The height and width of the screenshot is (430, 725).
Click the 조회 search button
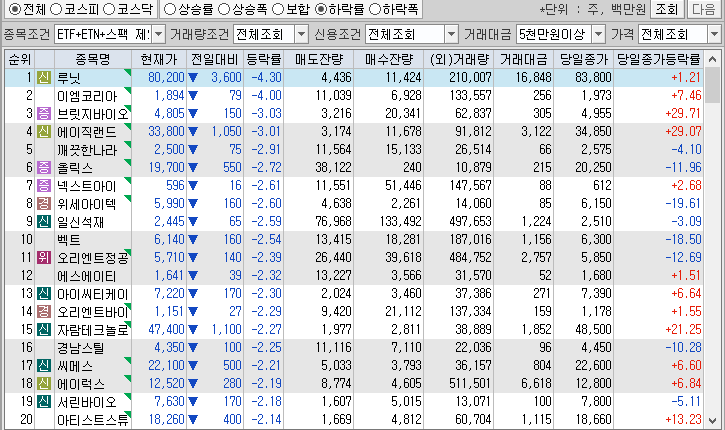(x=667, y=9)
